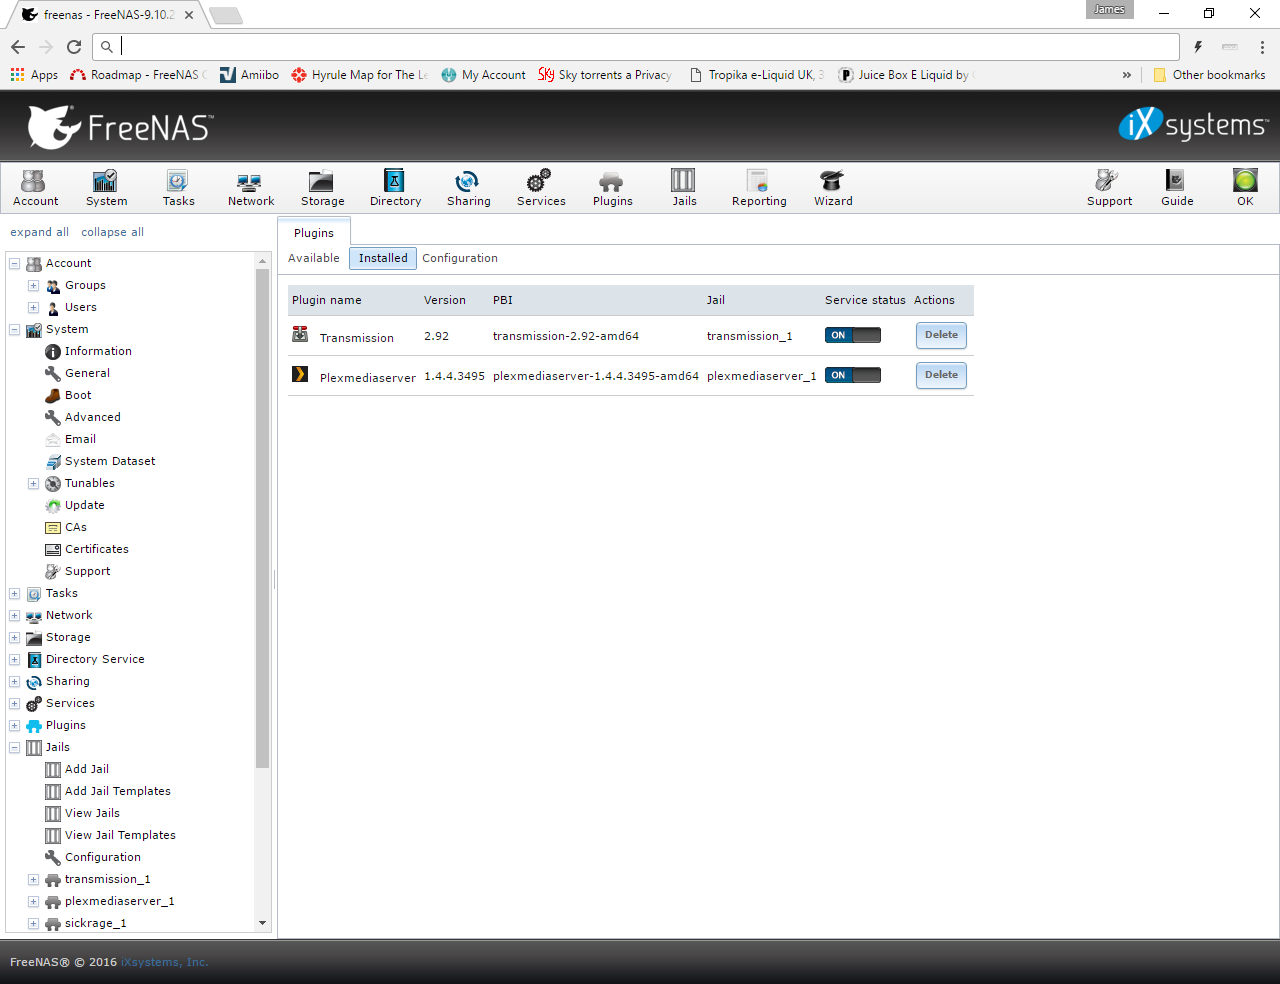Expand the Storage tree node
This screenshot has height=984, width=1280.
(15, 638)
